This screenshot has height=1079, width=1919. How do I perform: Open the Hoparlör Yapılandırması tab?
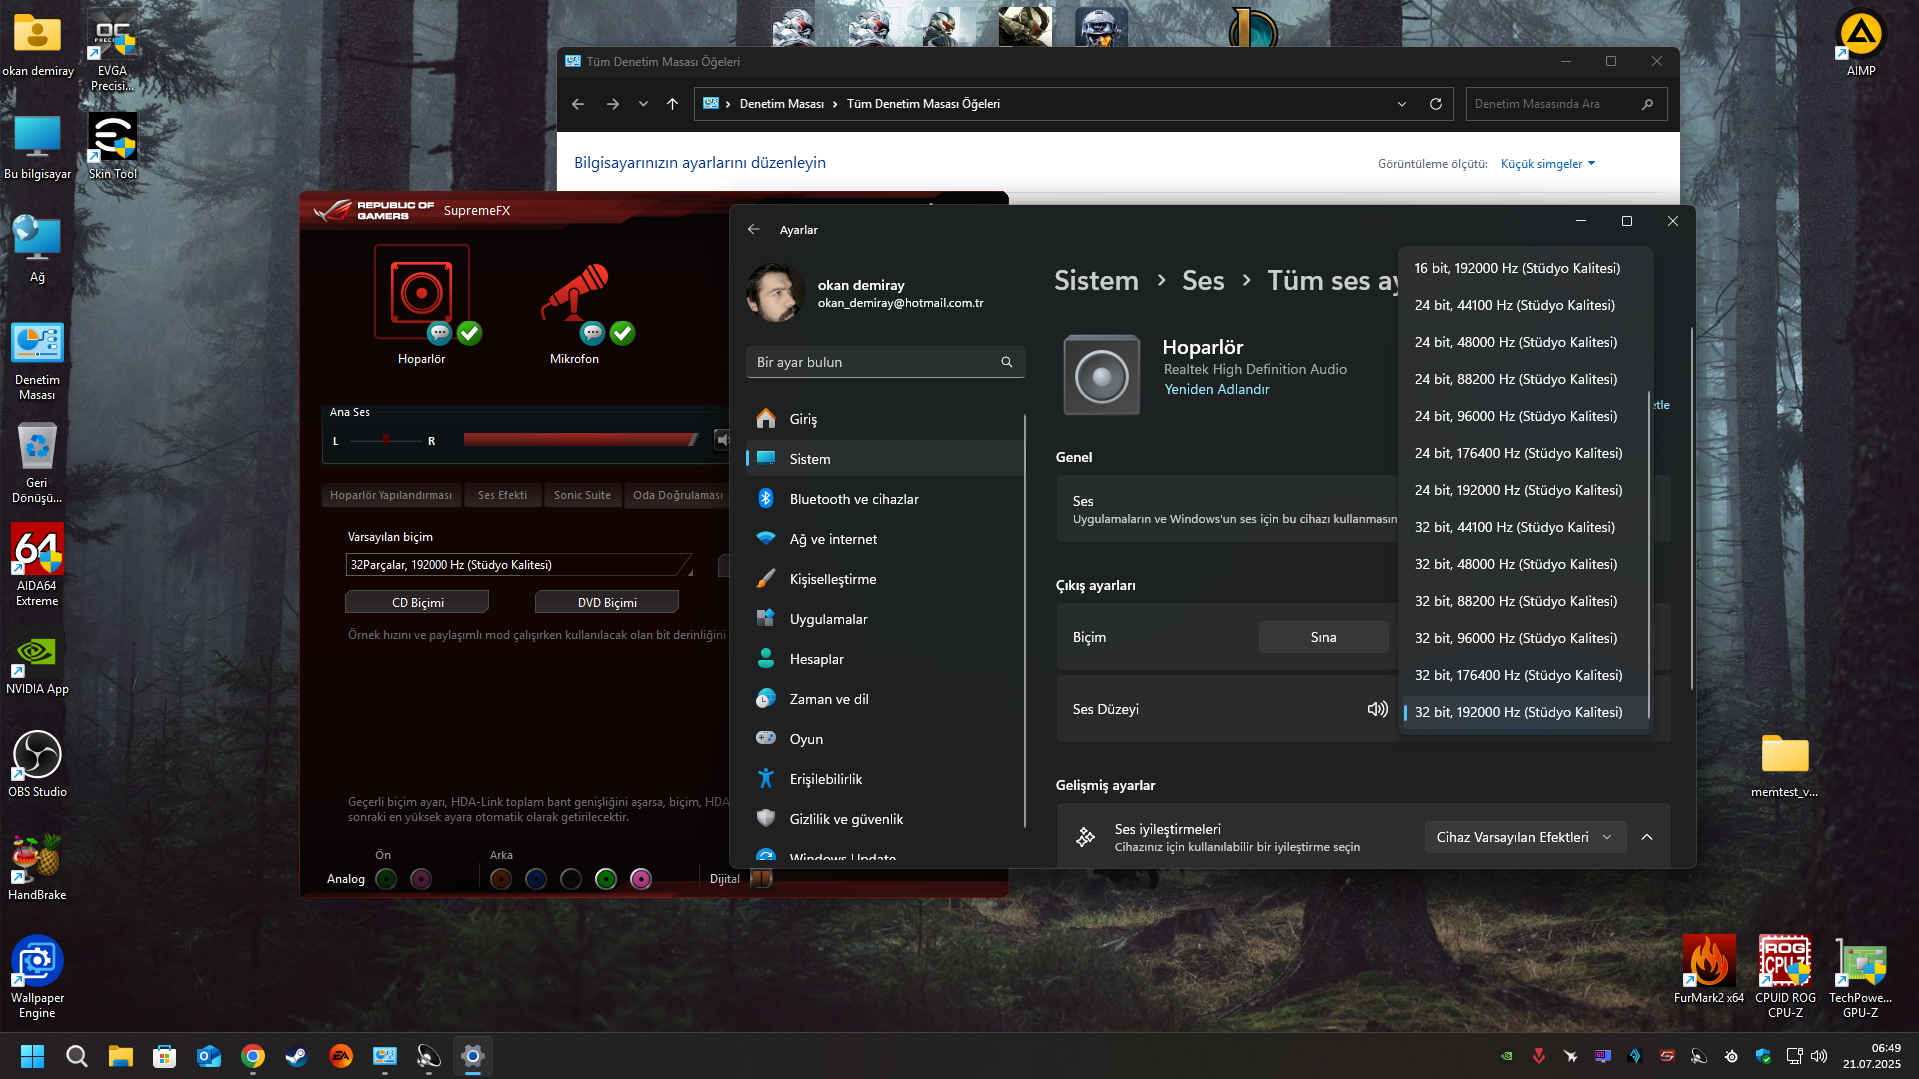391,495
